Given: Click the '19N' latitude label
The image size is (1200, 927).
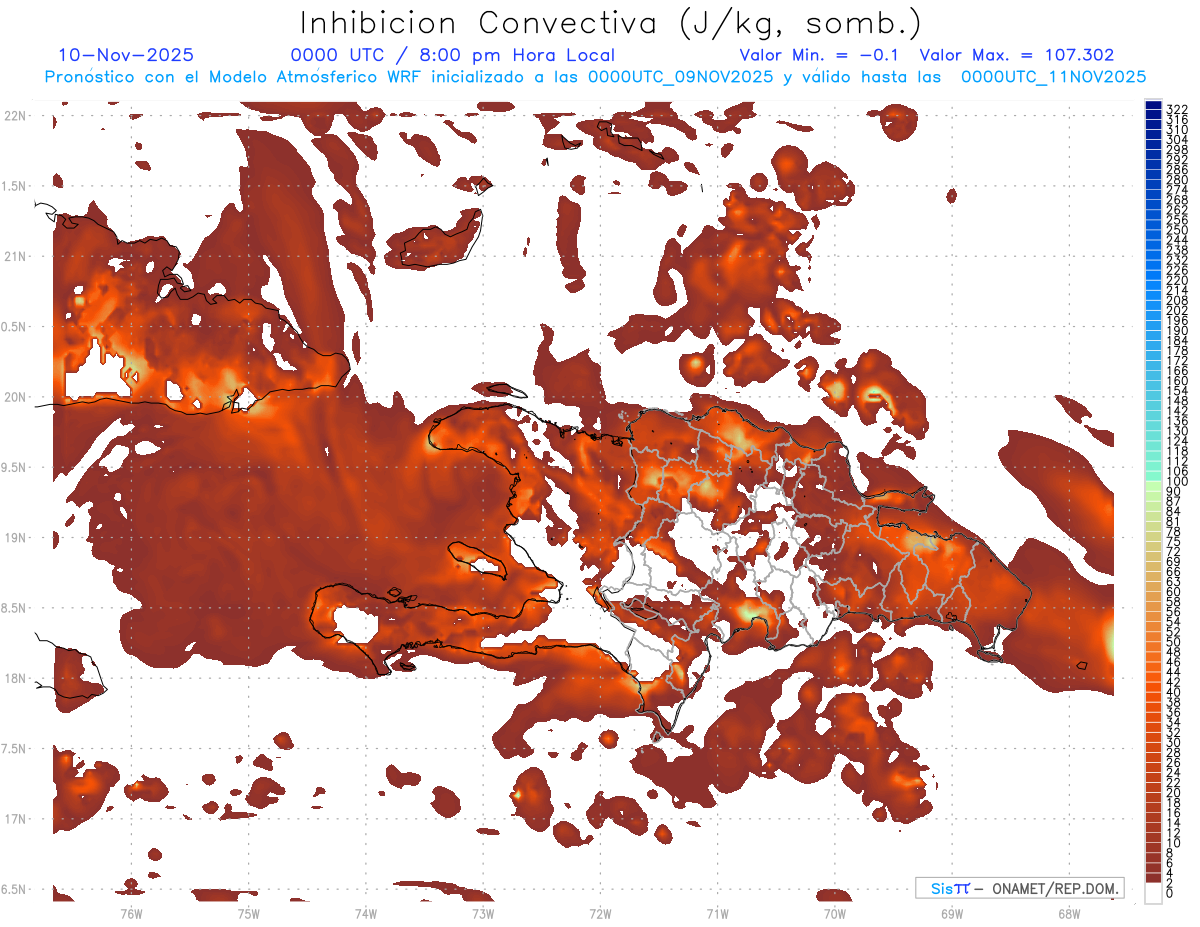Looking at the screenshot, I should click(x=16, y=538).
